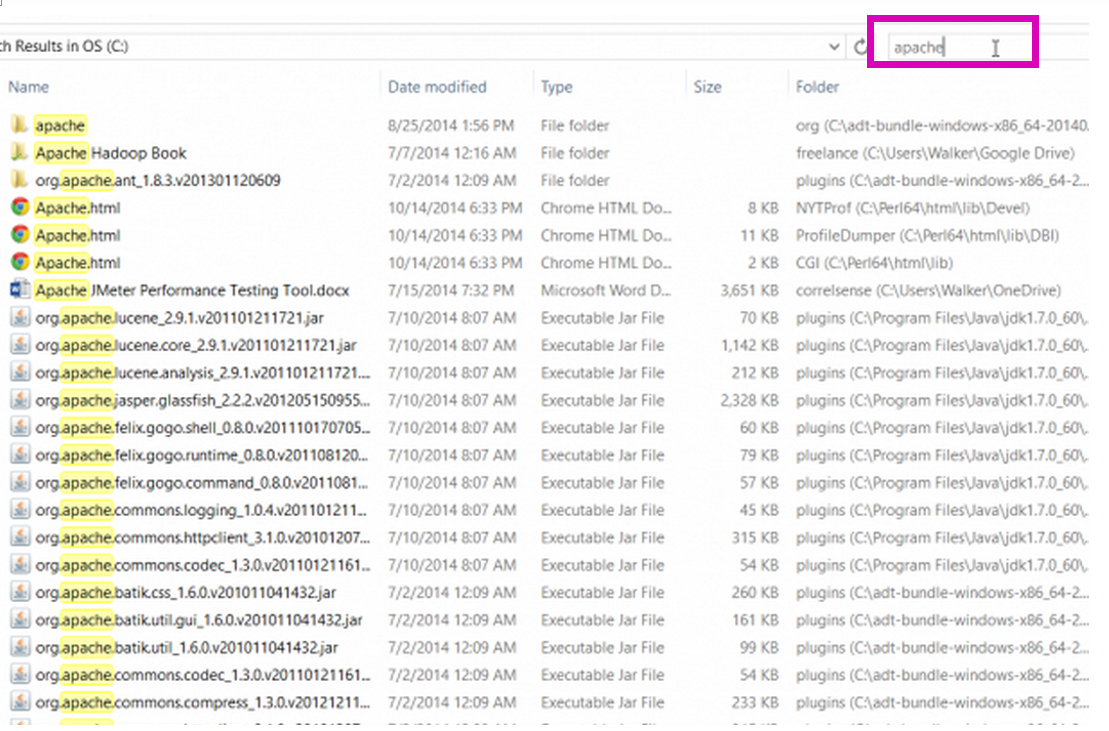The image size is (1109, 731).
Task: Click jar icon of org.apache.commons.compress
Action: pyautogui.click(x=20, y=702)
